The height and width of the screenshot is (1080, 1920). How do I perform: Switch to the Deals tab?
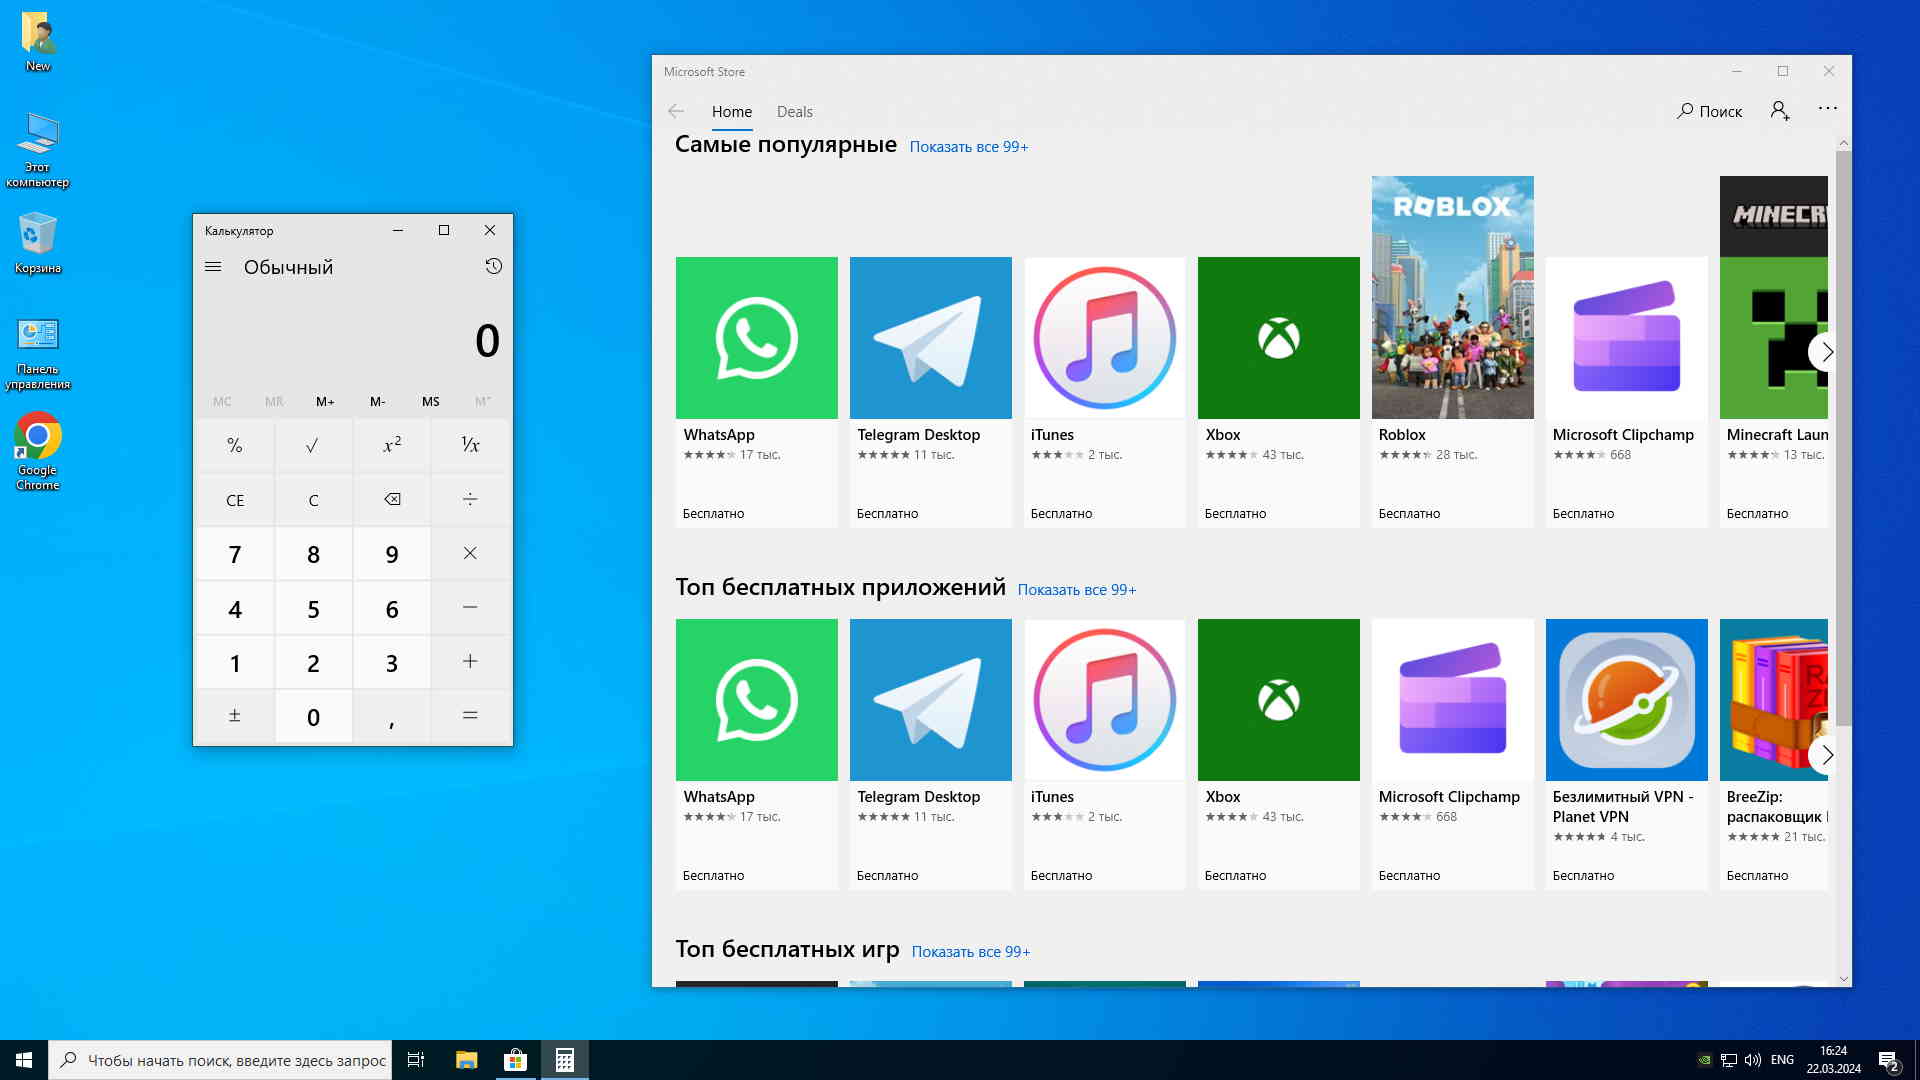(794, 112)
